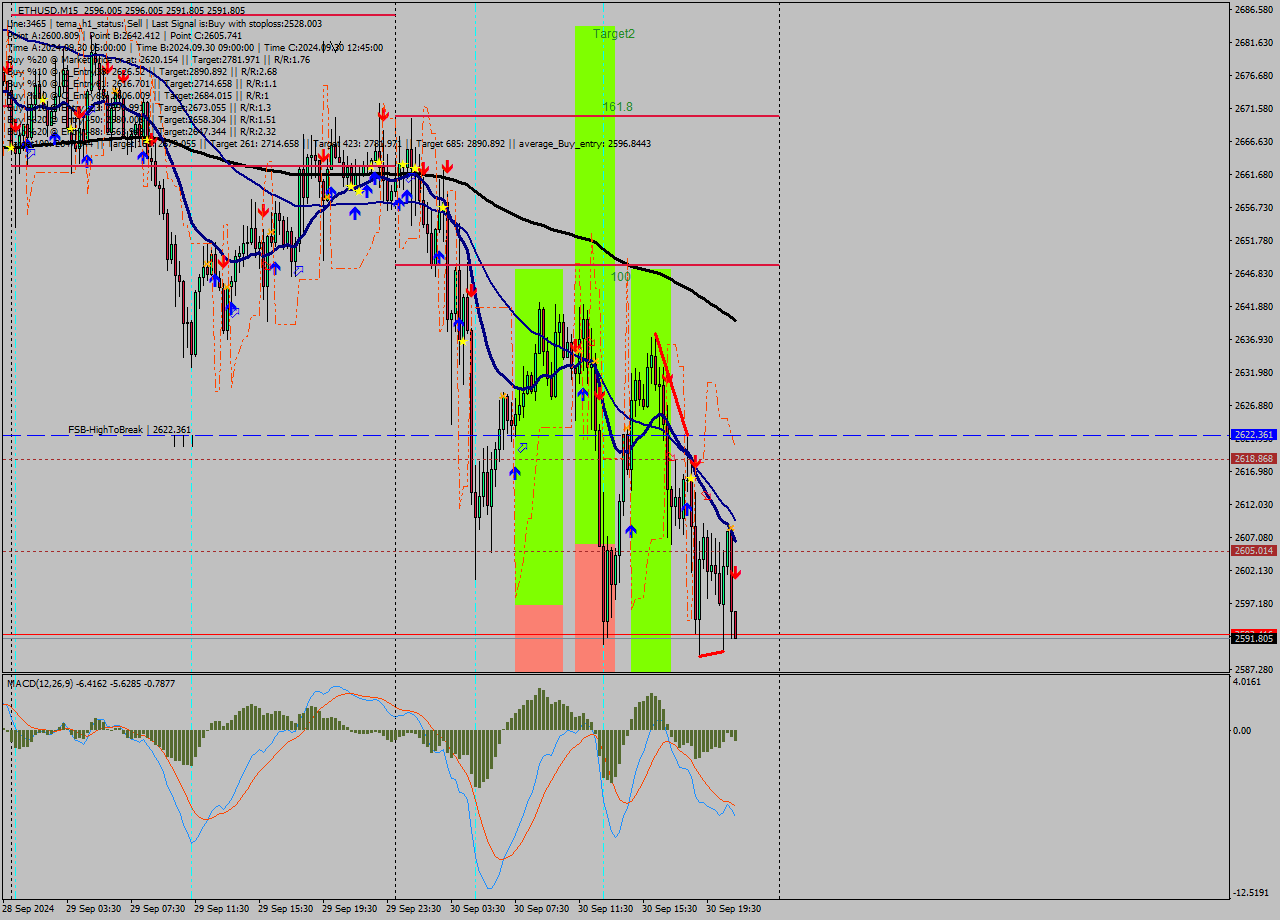Click the 29 Sep 15:30 time label

pyautogui.click(x=286, y=909)
